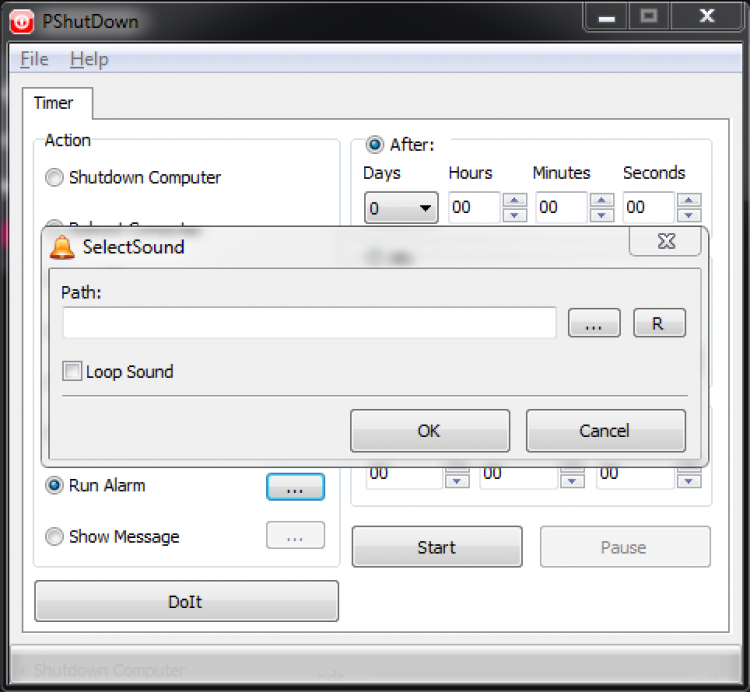Increase the Minutes spinner value
The width and height of the screenshot is (750, 692).
click(x=602, y=200)
